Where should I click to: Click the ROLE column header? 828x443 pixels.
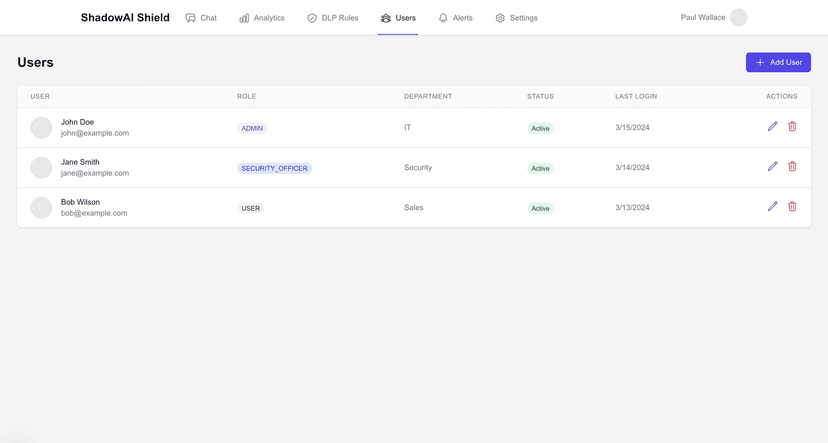(x=247, y=96)
